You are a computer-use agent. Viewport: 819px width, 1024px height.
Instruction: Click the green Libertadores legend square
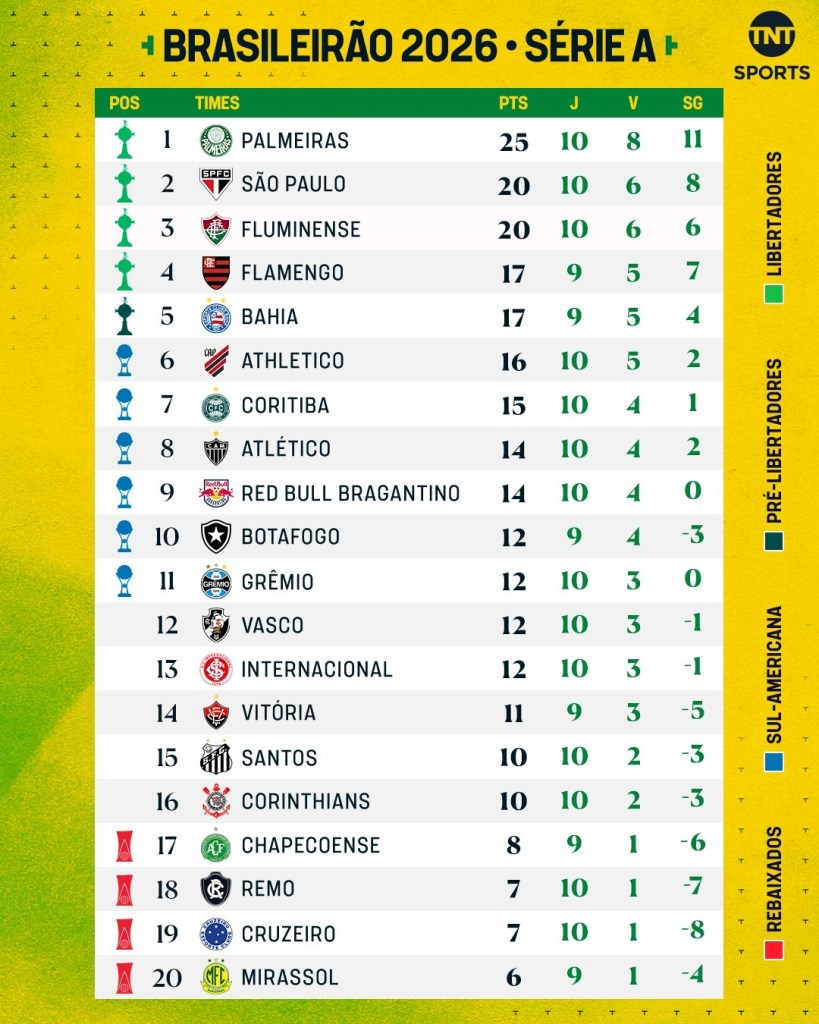774,295
